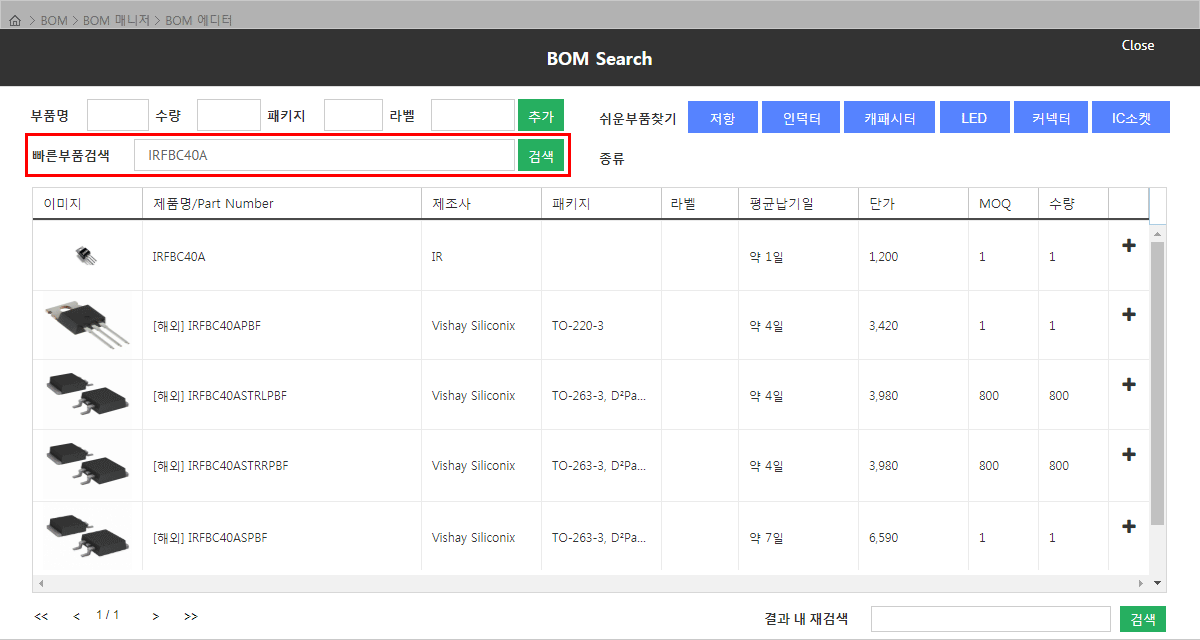This screenshot has height=640, width=1200.
Task: Close the BOM Search dialog
Action: [x=1137, y=46]
